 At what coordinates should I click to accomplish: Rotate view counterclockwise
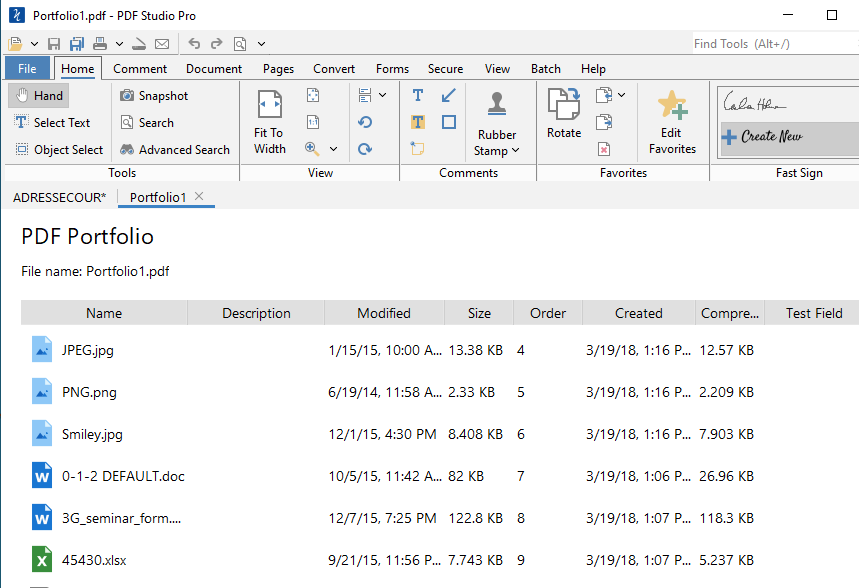365,122
